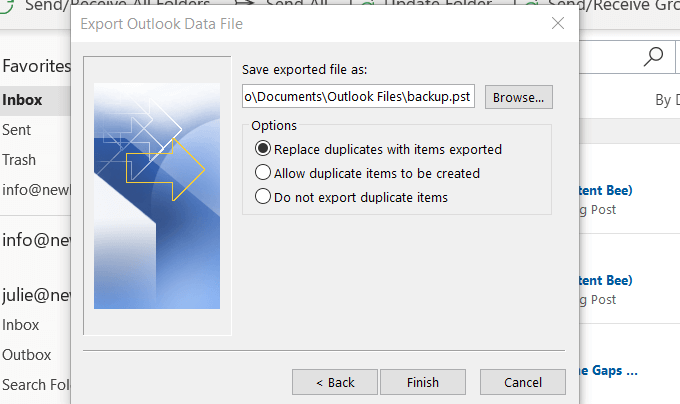Screen dimensions: 680x404
Task: Cancel the export wizard
Action: (523, 382)
